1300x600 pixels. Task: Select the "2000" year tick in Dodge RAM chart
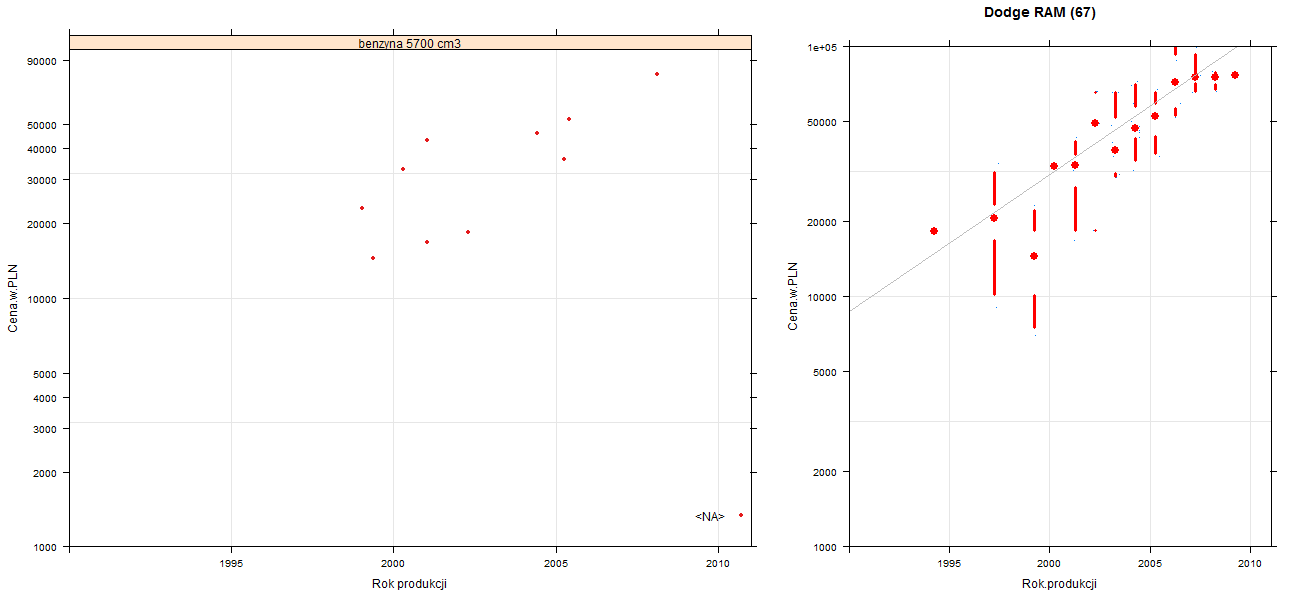coord(1049,564)
